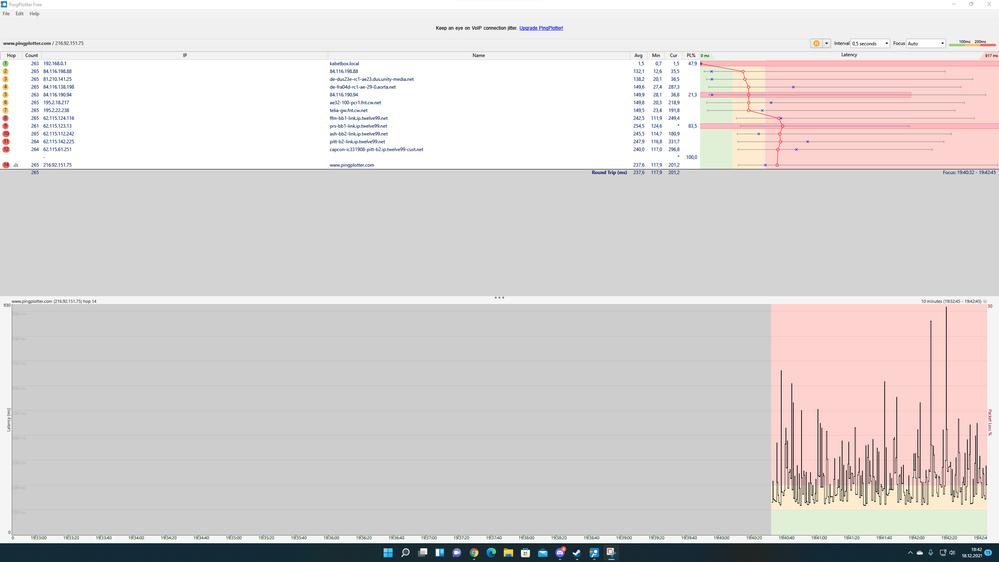Select IP address 81.210.141.25

(57, 79)
